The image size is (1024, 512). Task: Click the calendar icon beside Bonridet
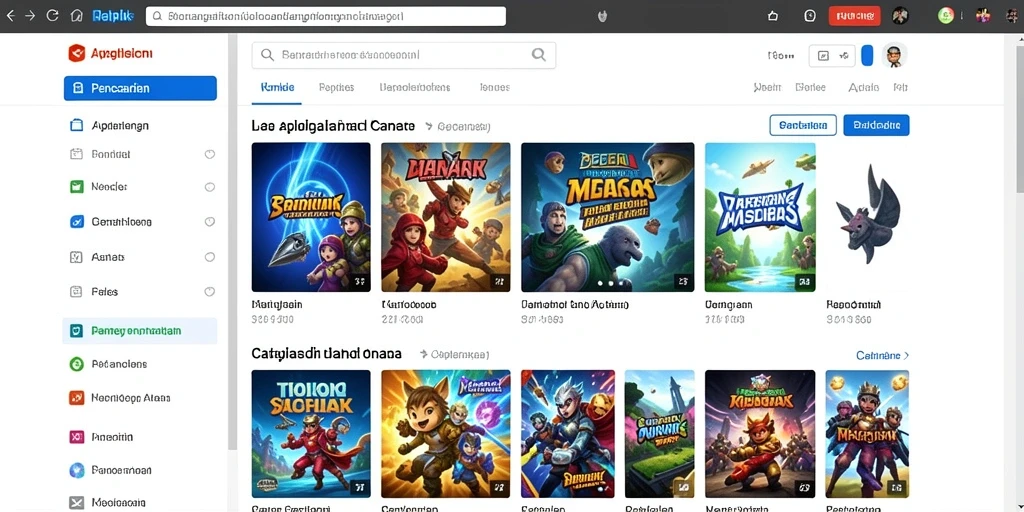(x=76, y=154)
